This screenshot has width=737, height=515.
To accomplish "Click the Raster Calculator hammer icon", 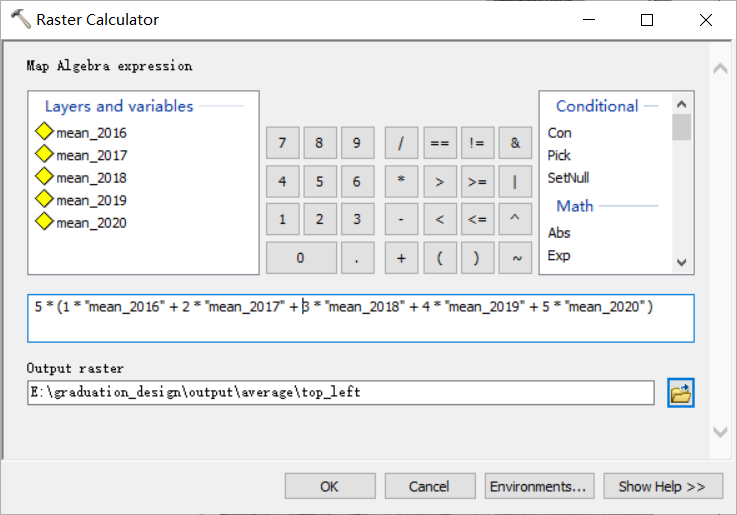I will (x=20, y=19).
